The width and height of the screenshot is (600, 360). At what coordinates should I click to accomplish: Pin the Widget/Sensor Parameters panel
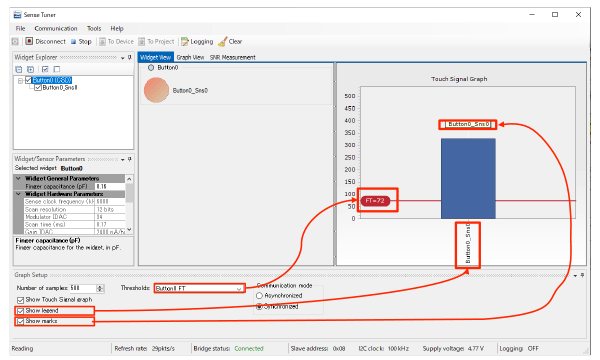[x=130, y=159]
